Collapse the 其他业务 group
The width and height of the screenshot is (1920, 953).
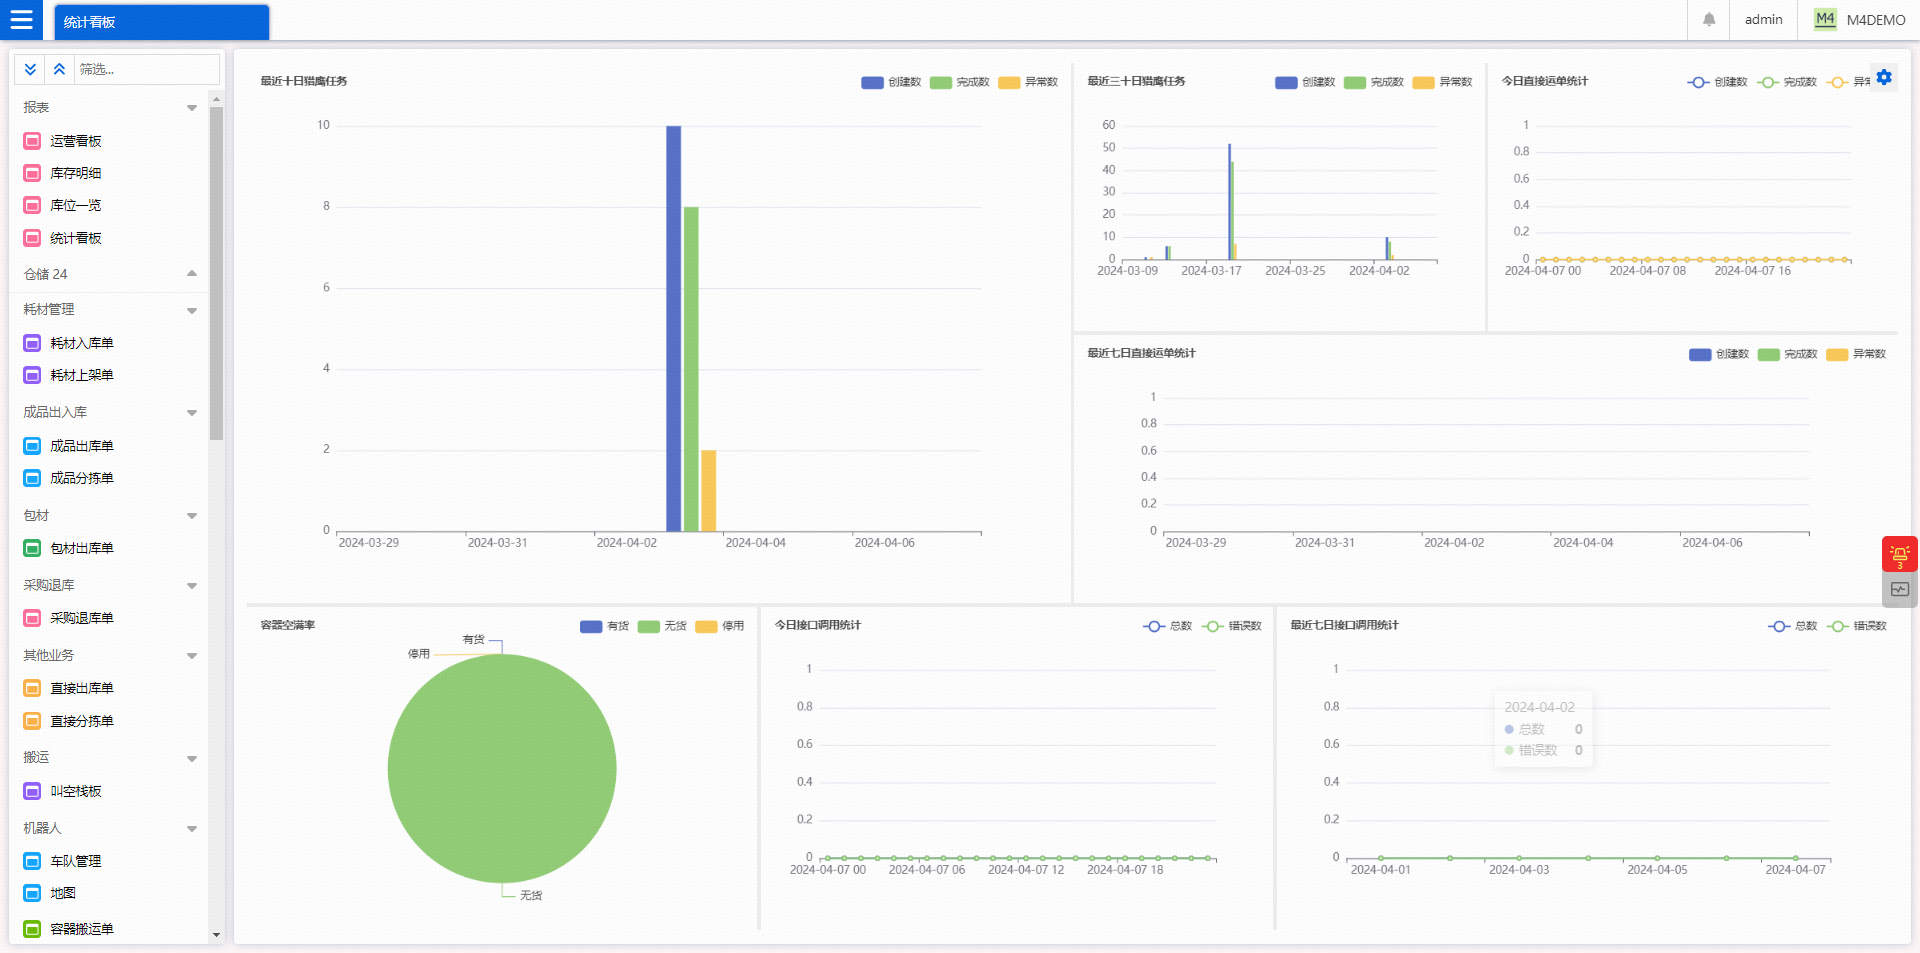tap(192, 655)
